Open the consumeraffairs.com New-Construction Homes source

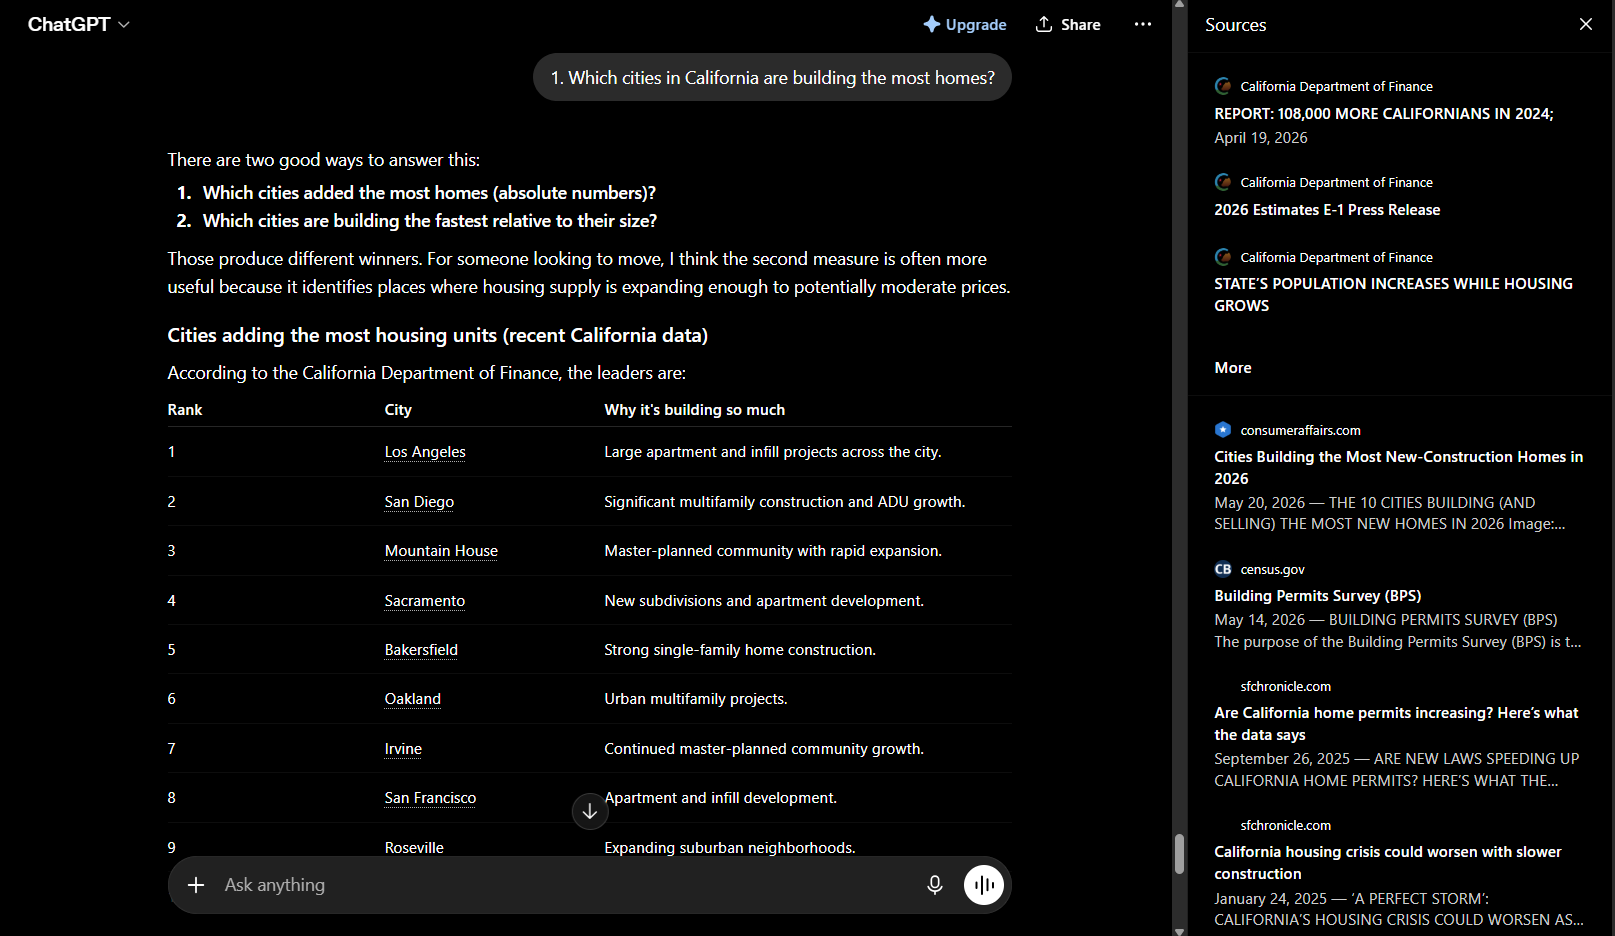click(1399, 477)
